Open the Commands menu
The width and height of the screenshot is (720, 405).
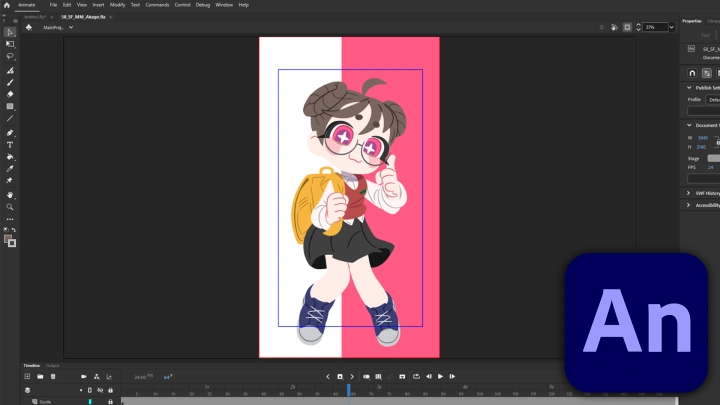[158, 5]
